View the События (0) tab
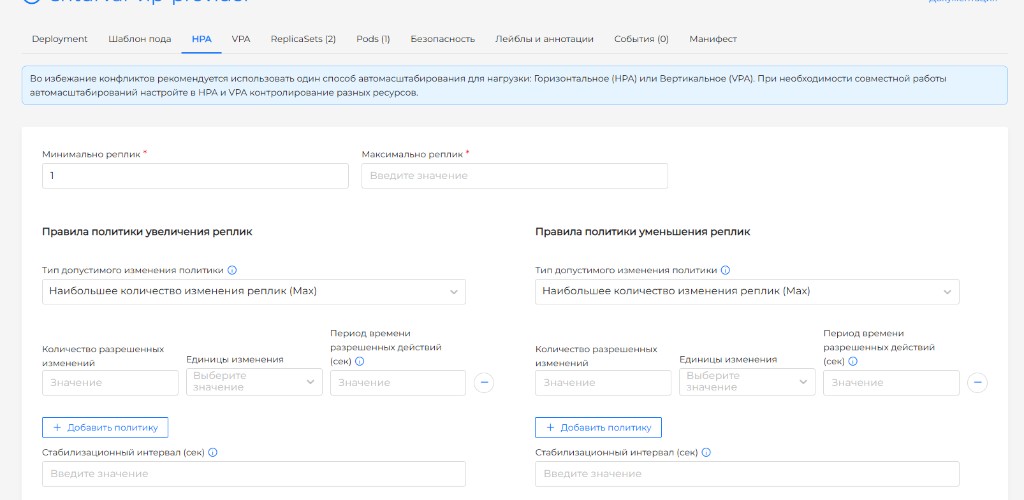This screenshot has width=1024, height=500. click(641, 39)
